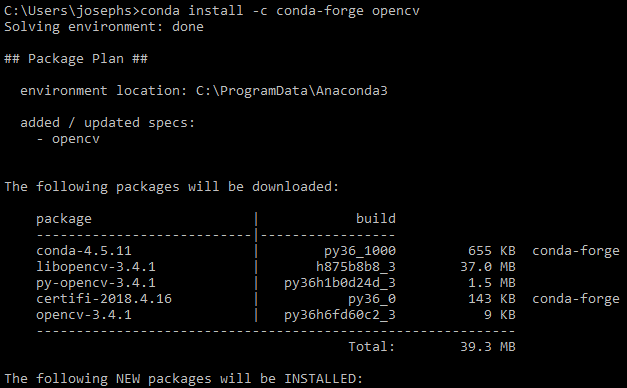This screenshot has width=627, height=388.
Task: Click the '## Package Plan ##' heading
Action: tap(76, 59)
